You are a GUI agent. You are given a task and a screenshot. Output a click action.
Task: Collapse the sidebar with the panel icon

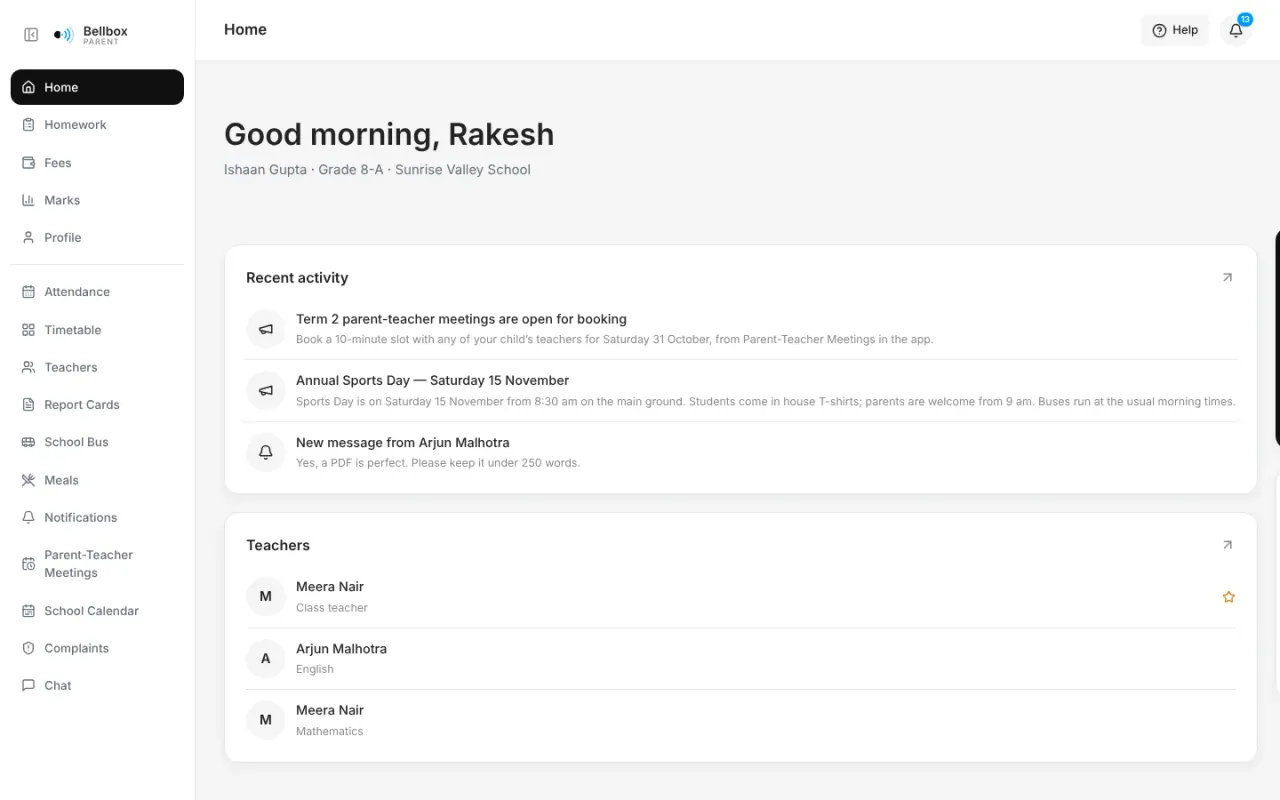[x=31, y=35]
